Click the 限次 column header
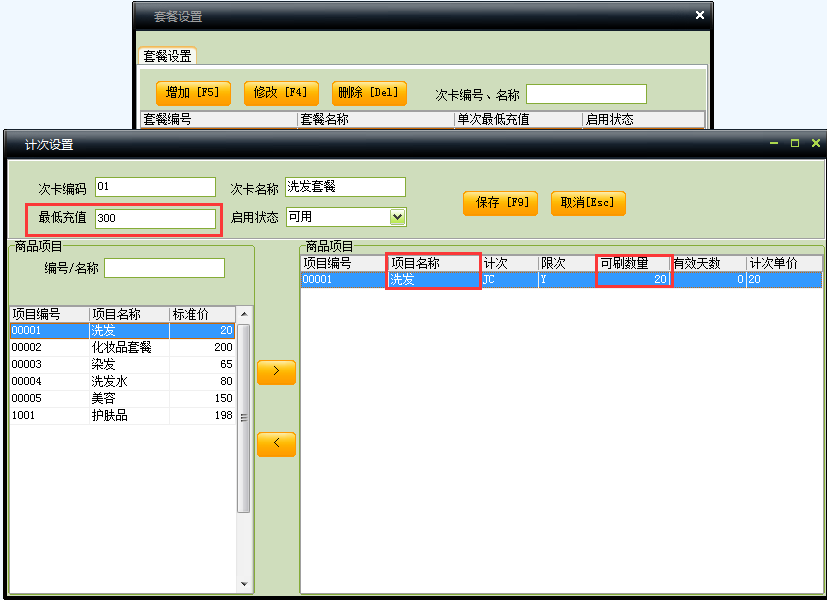The height and width of the screenshot is (600, 827). click(568, 263)
